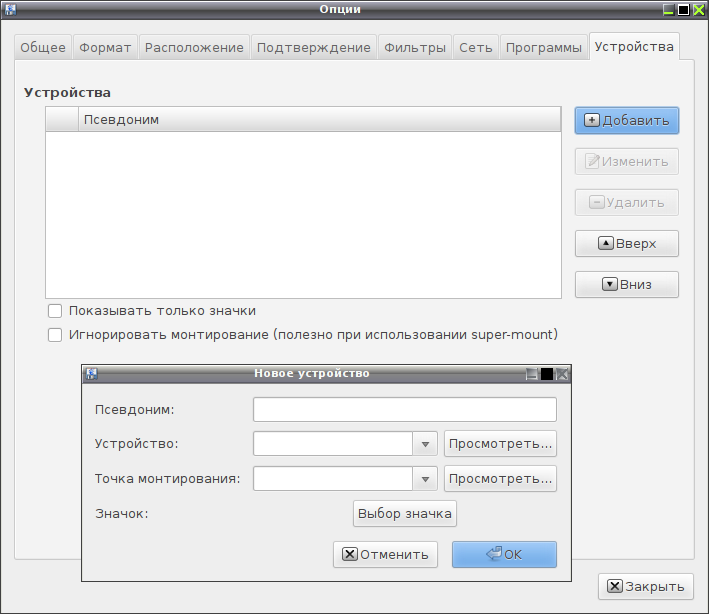Close the Новое устройство dialog via X

click(x=562, y=374)
